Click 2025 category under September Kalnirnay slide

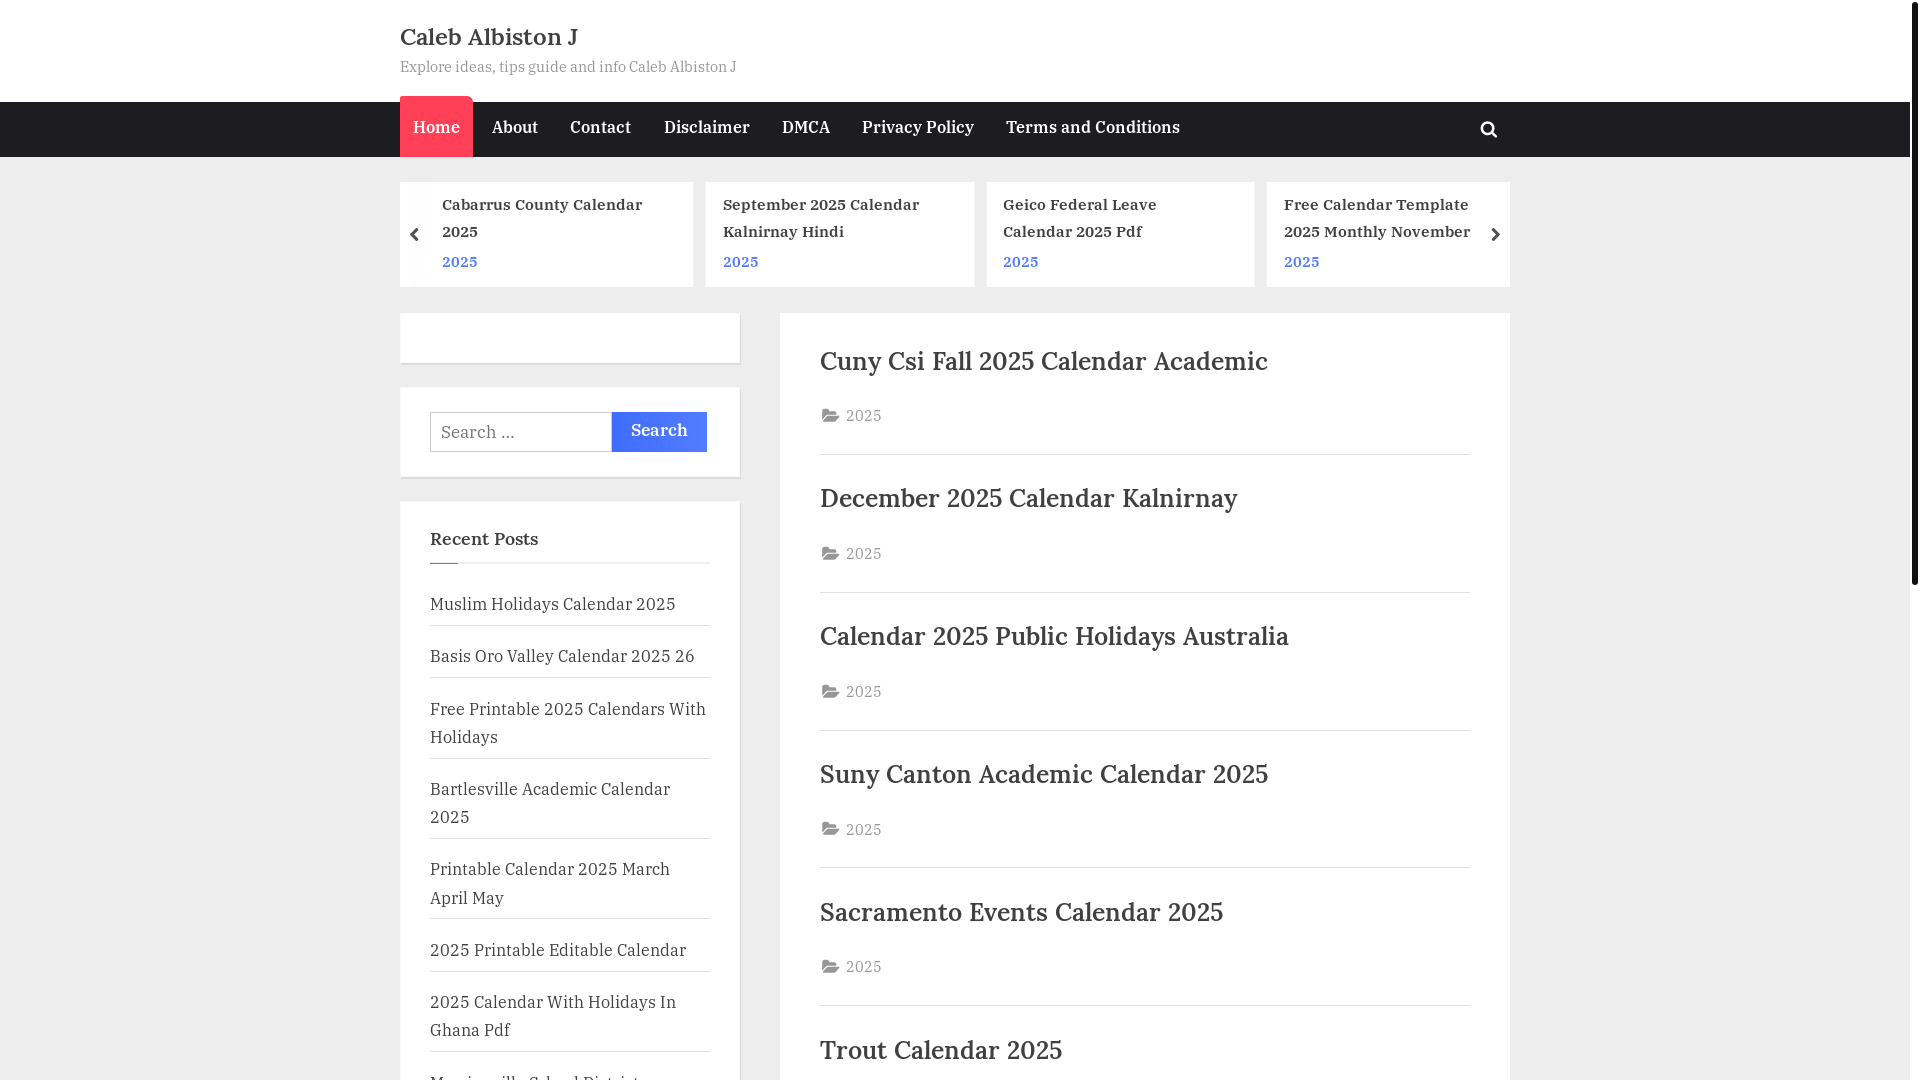coord(741,262)
